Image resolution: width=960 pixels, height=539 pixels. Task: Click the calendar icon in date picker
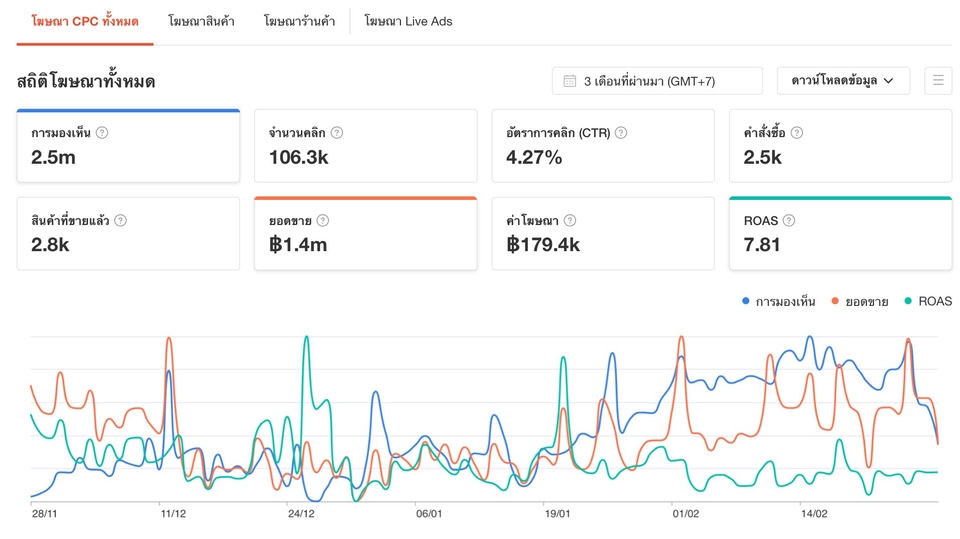(570, 81)
